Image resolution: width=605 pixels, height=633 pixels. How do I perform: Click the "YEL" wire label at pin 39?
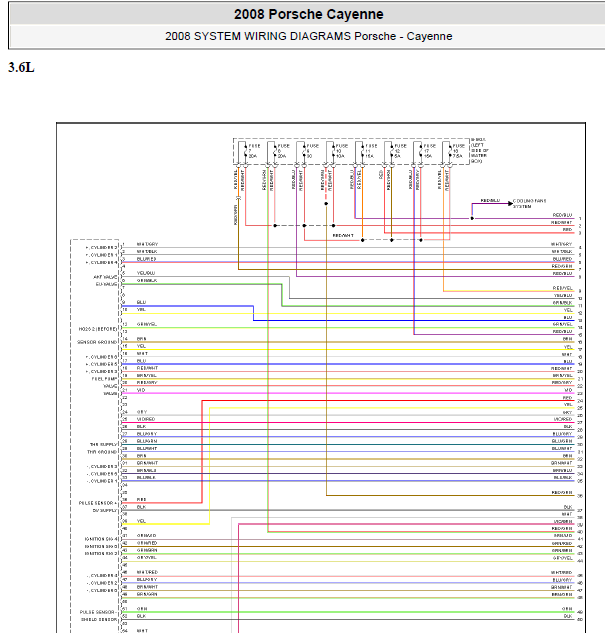(x=141, y=521)
